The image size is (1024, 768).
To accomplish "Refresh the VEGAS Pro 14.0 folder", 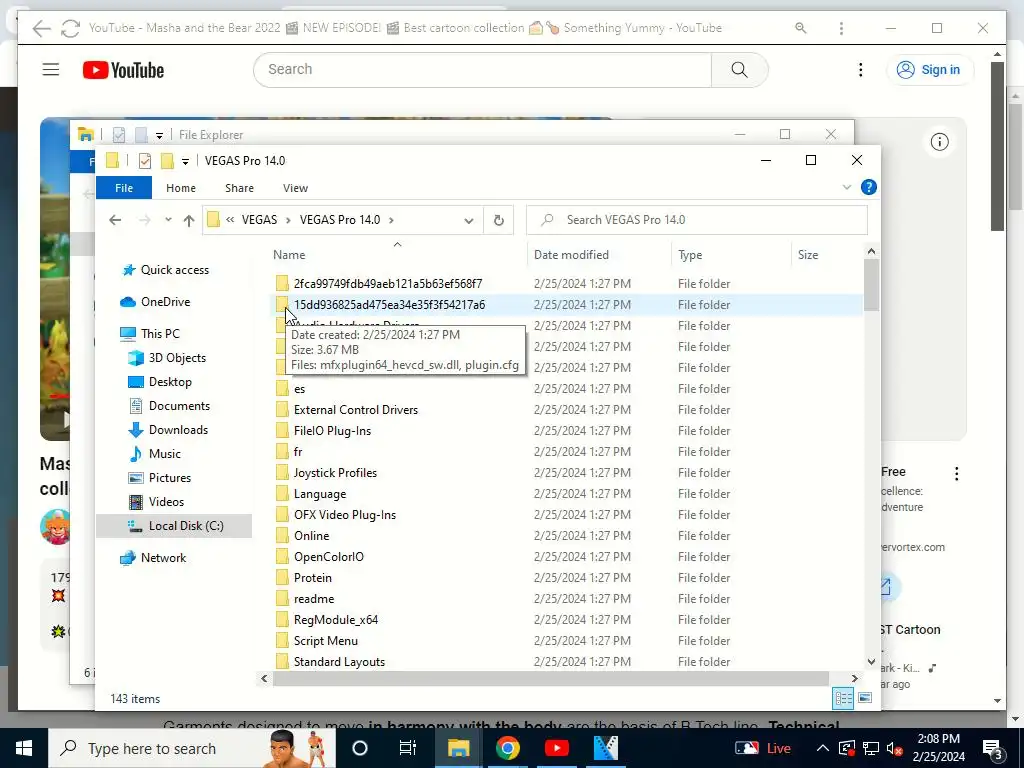I will (498, 220).
